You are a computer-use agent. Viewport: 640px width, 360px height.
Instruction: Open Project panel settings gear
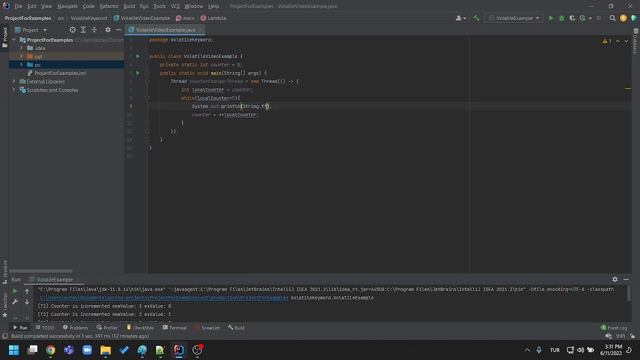tap(108, 30)
